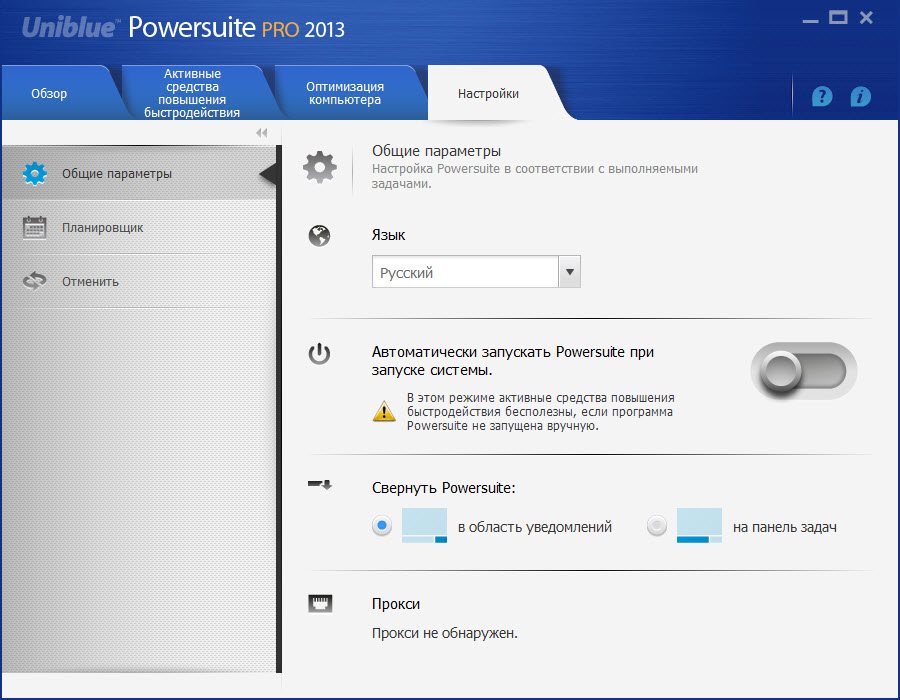Click the 'Язык' label

[x=389, y=235]
